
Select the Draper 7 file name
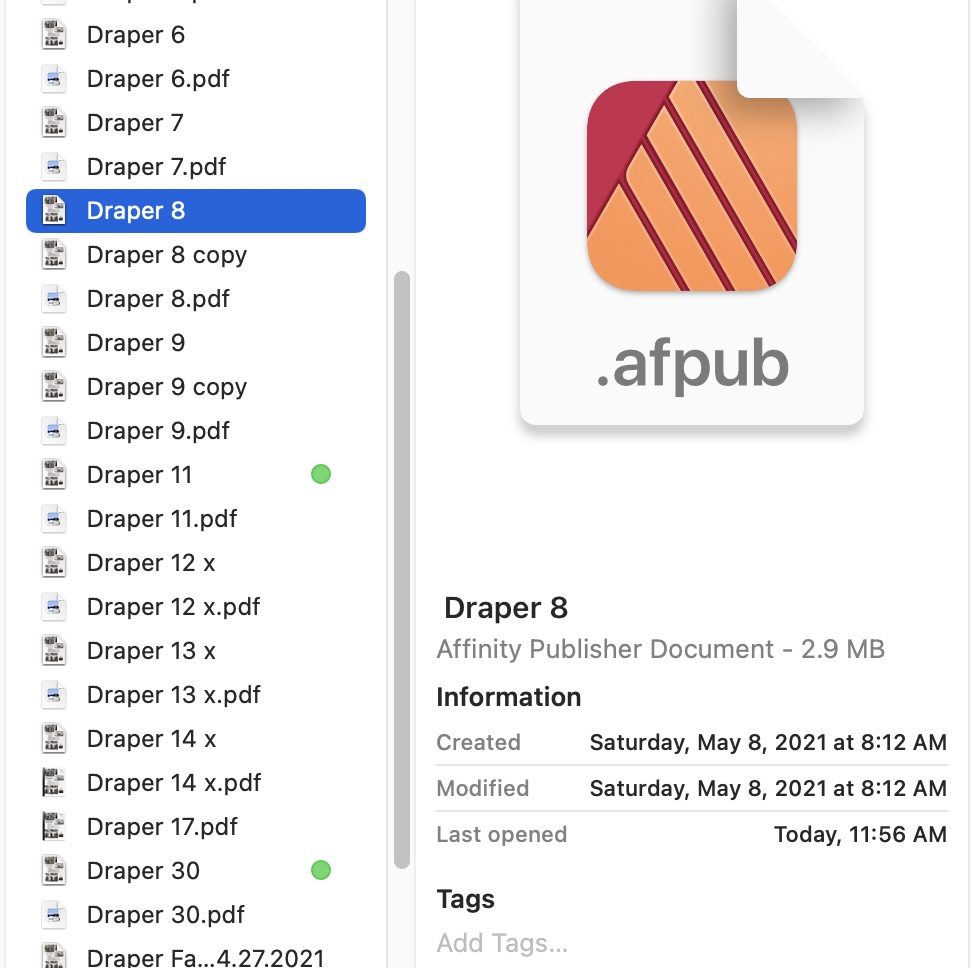(x=135, y=123)
